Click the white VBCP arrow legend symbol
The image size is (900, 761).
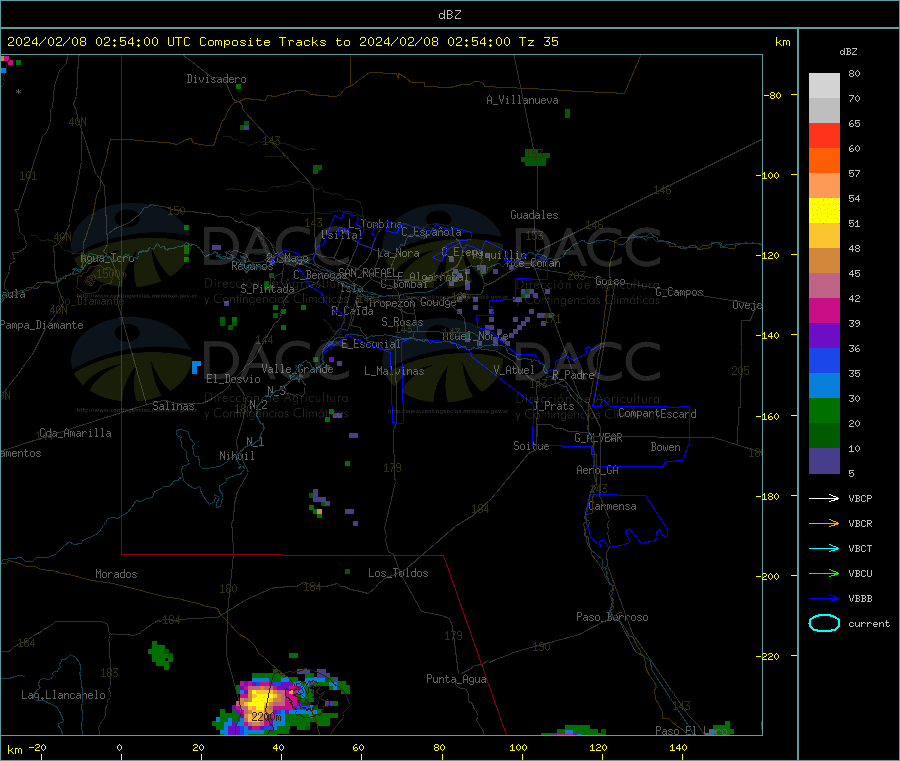pyautogui.click(x=824, y=498)
